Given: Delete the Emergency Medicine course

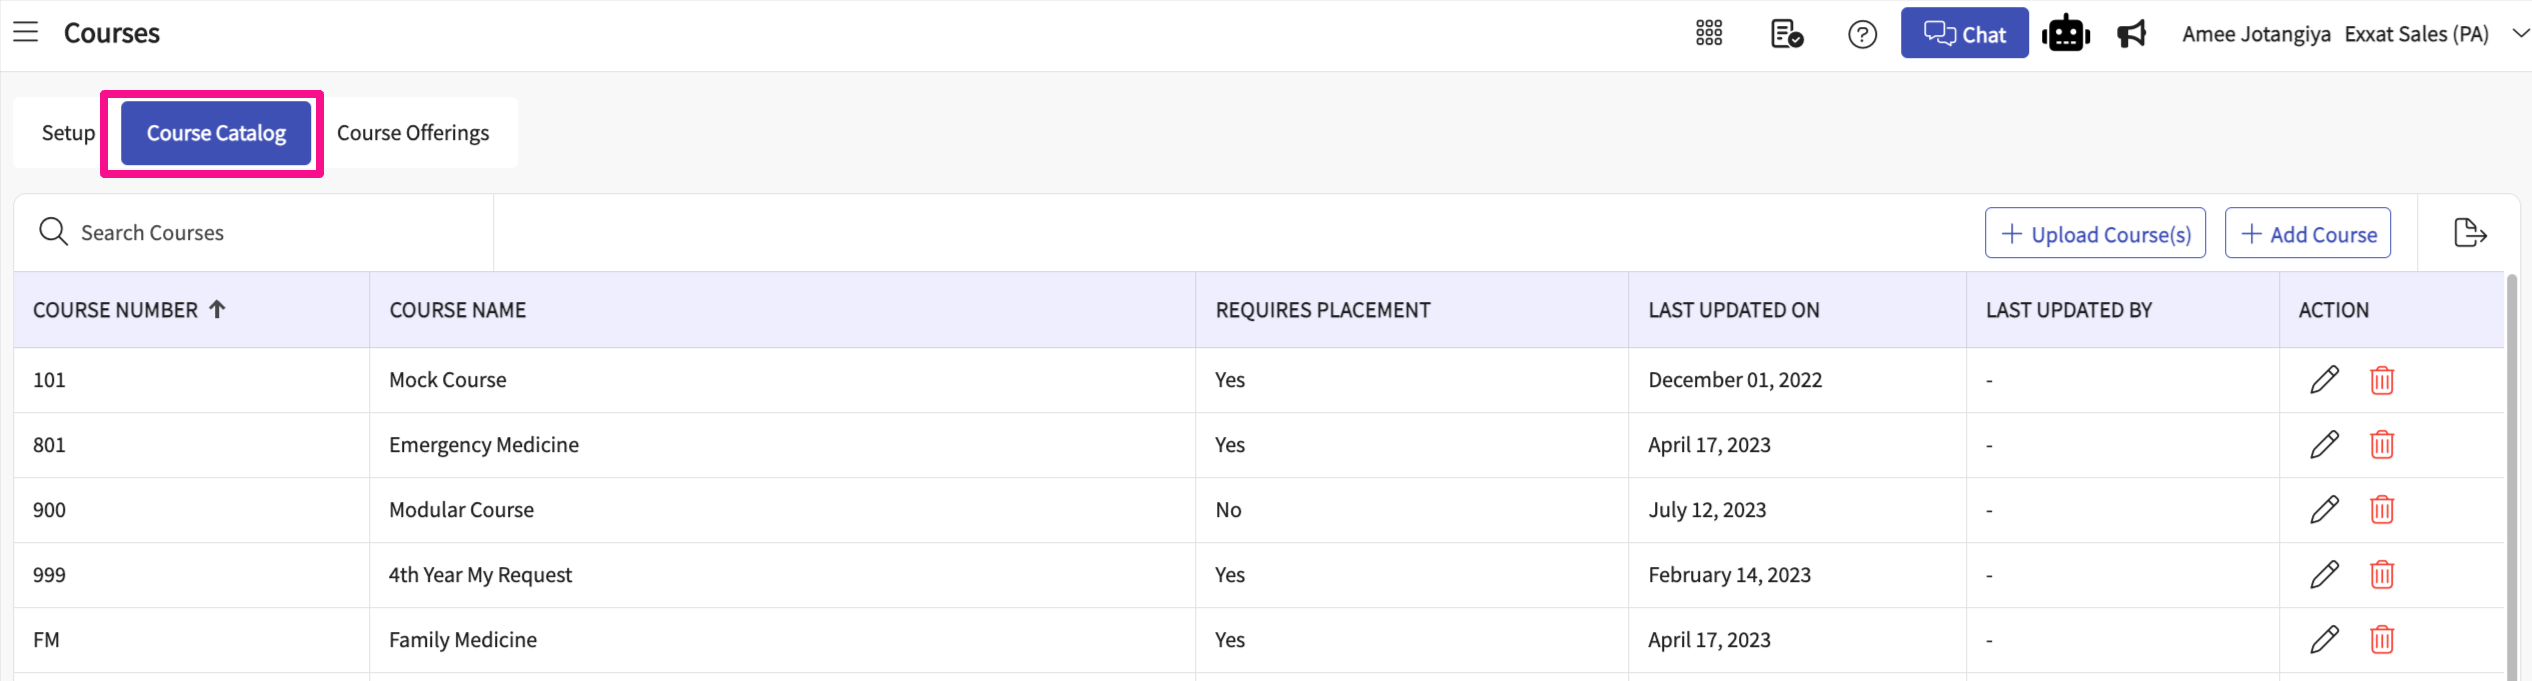Looking at the screenshot, I should 2381,445.
